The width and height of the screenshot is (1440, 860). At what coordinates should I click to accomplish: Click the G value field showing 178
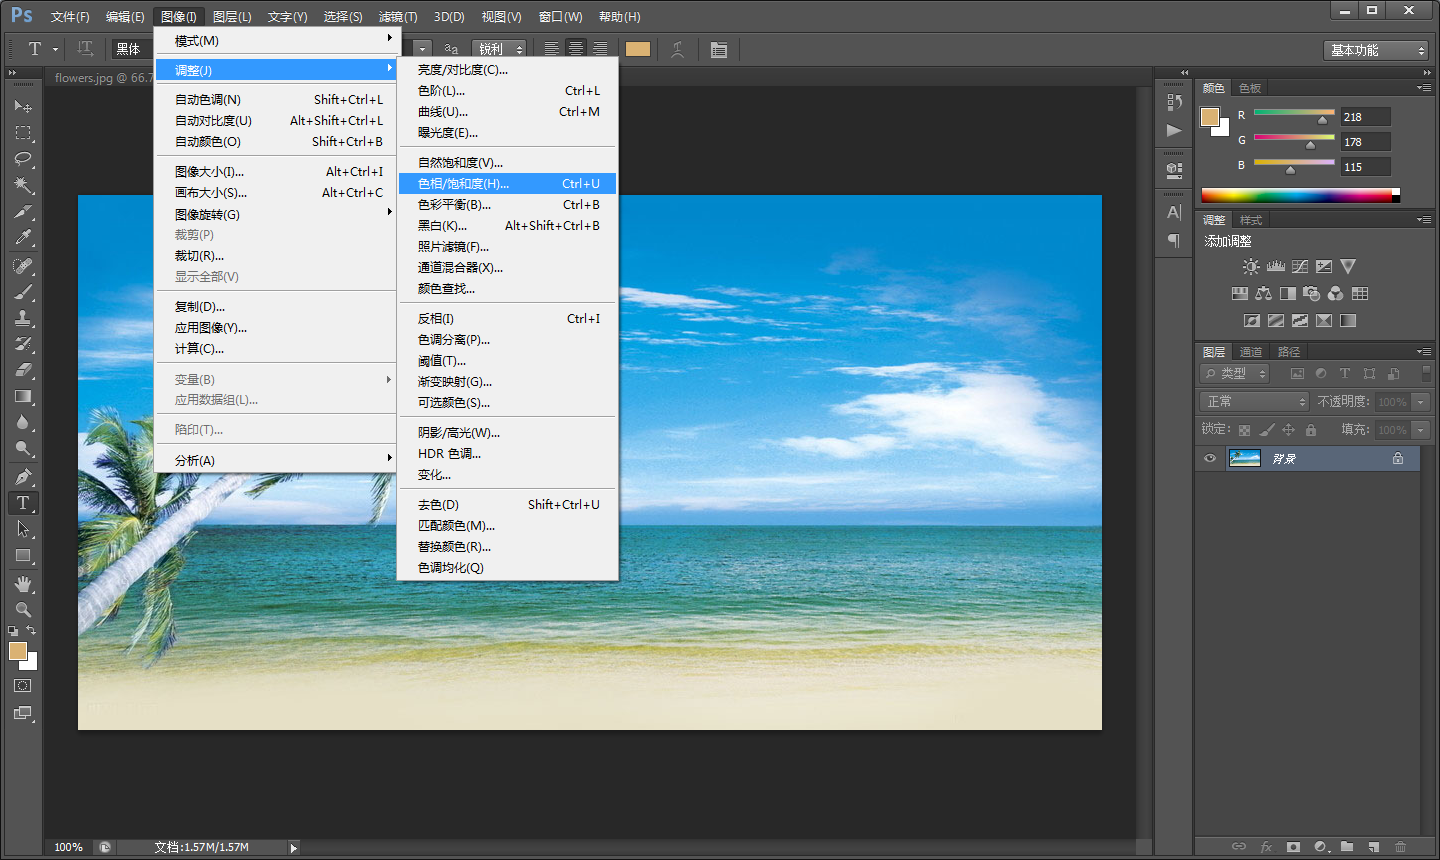(x=1365, y=142)
